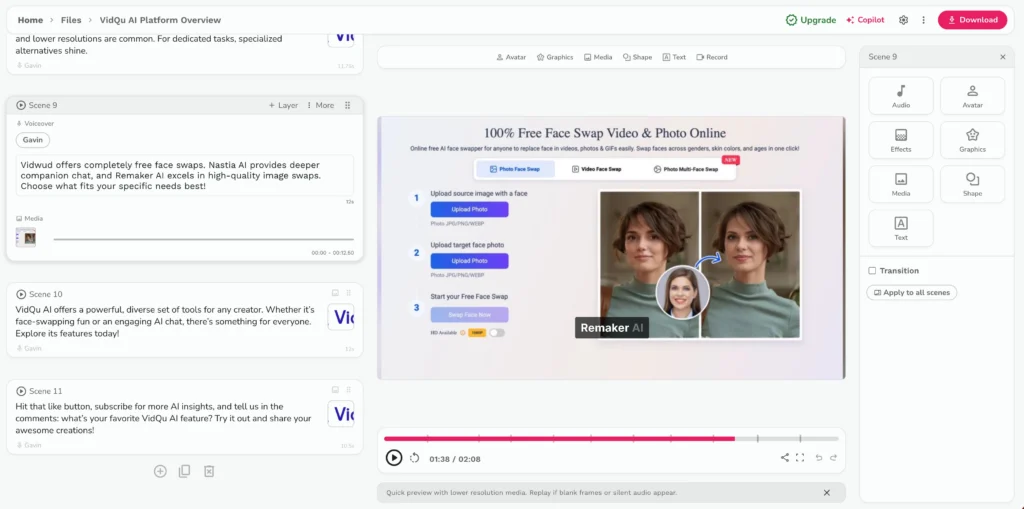Dismiss the quick preview notice
The image size is (1024, 509).
[827, 493]
